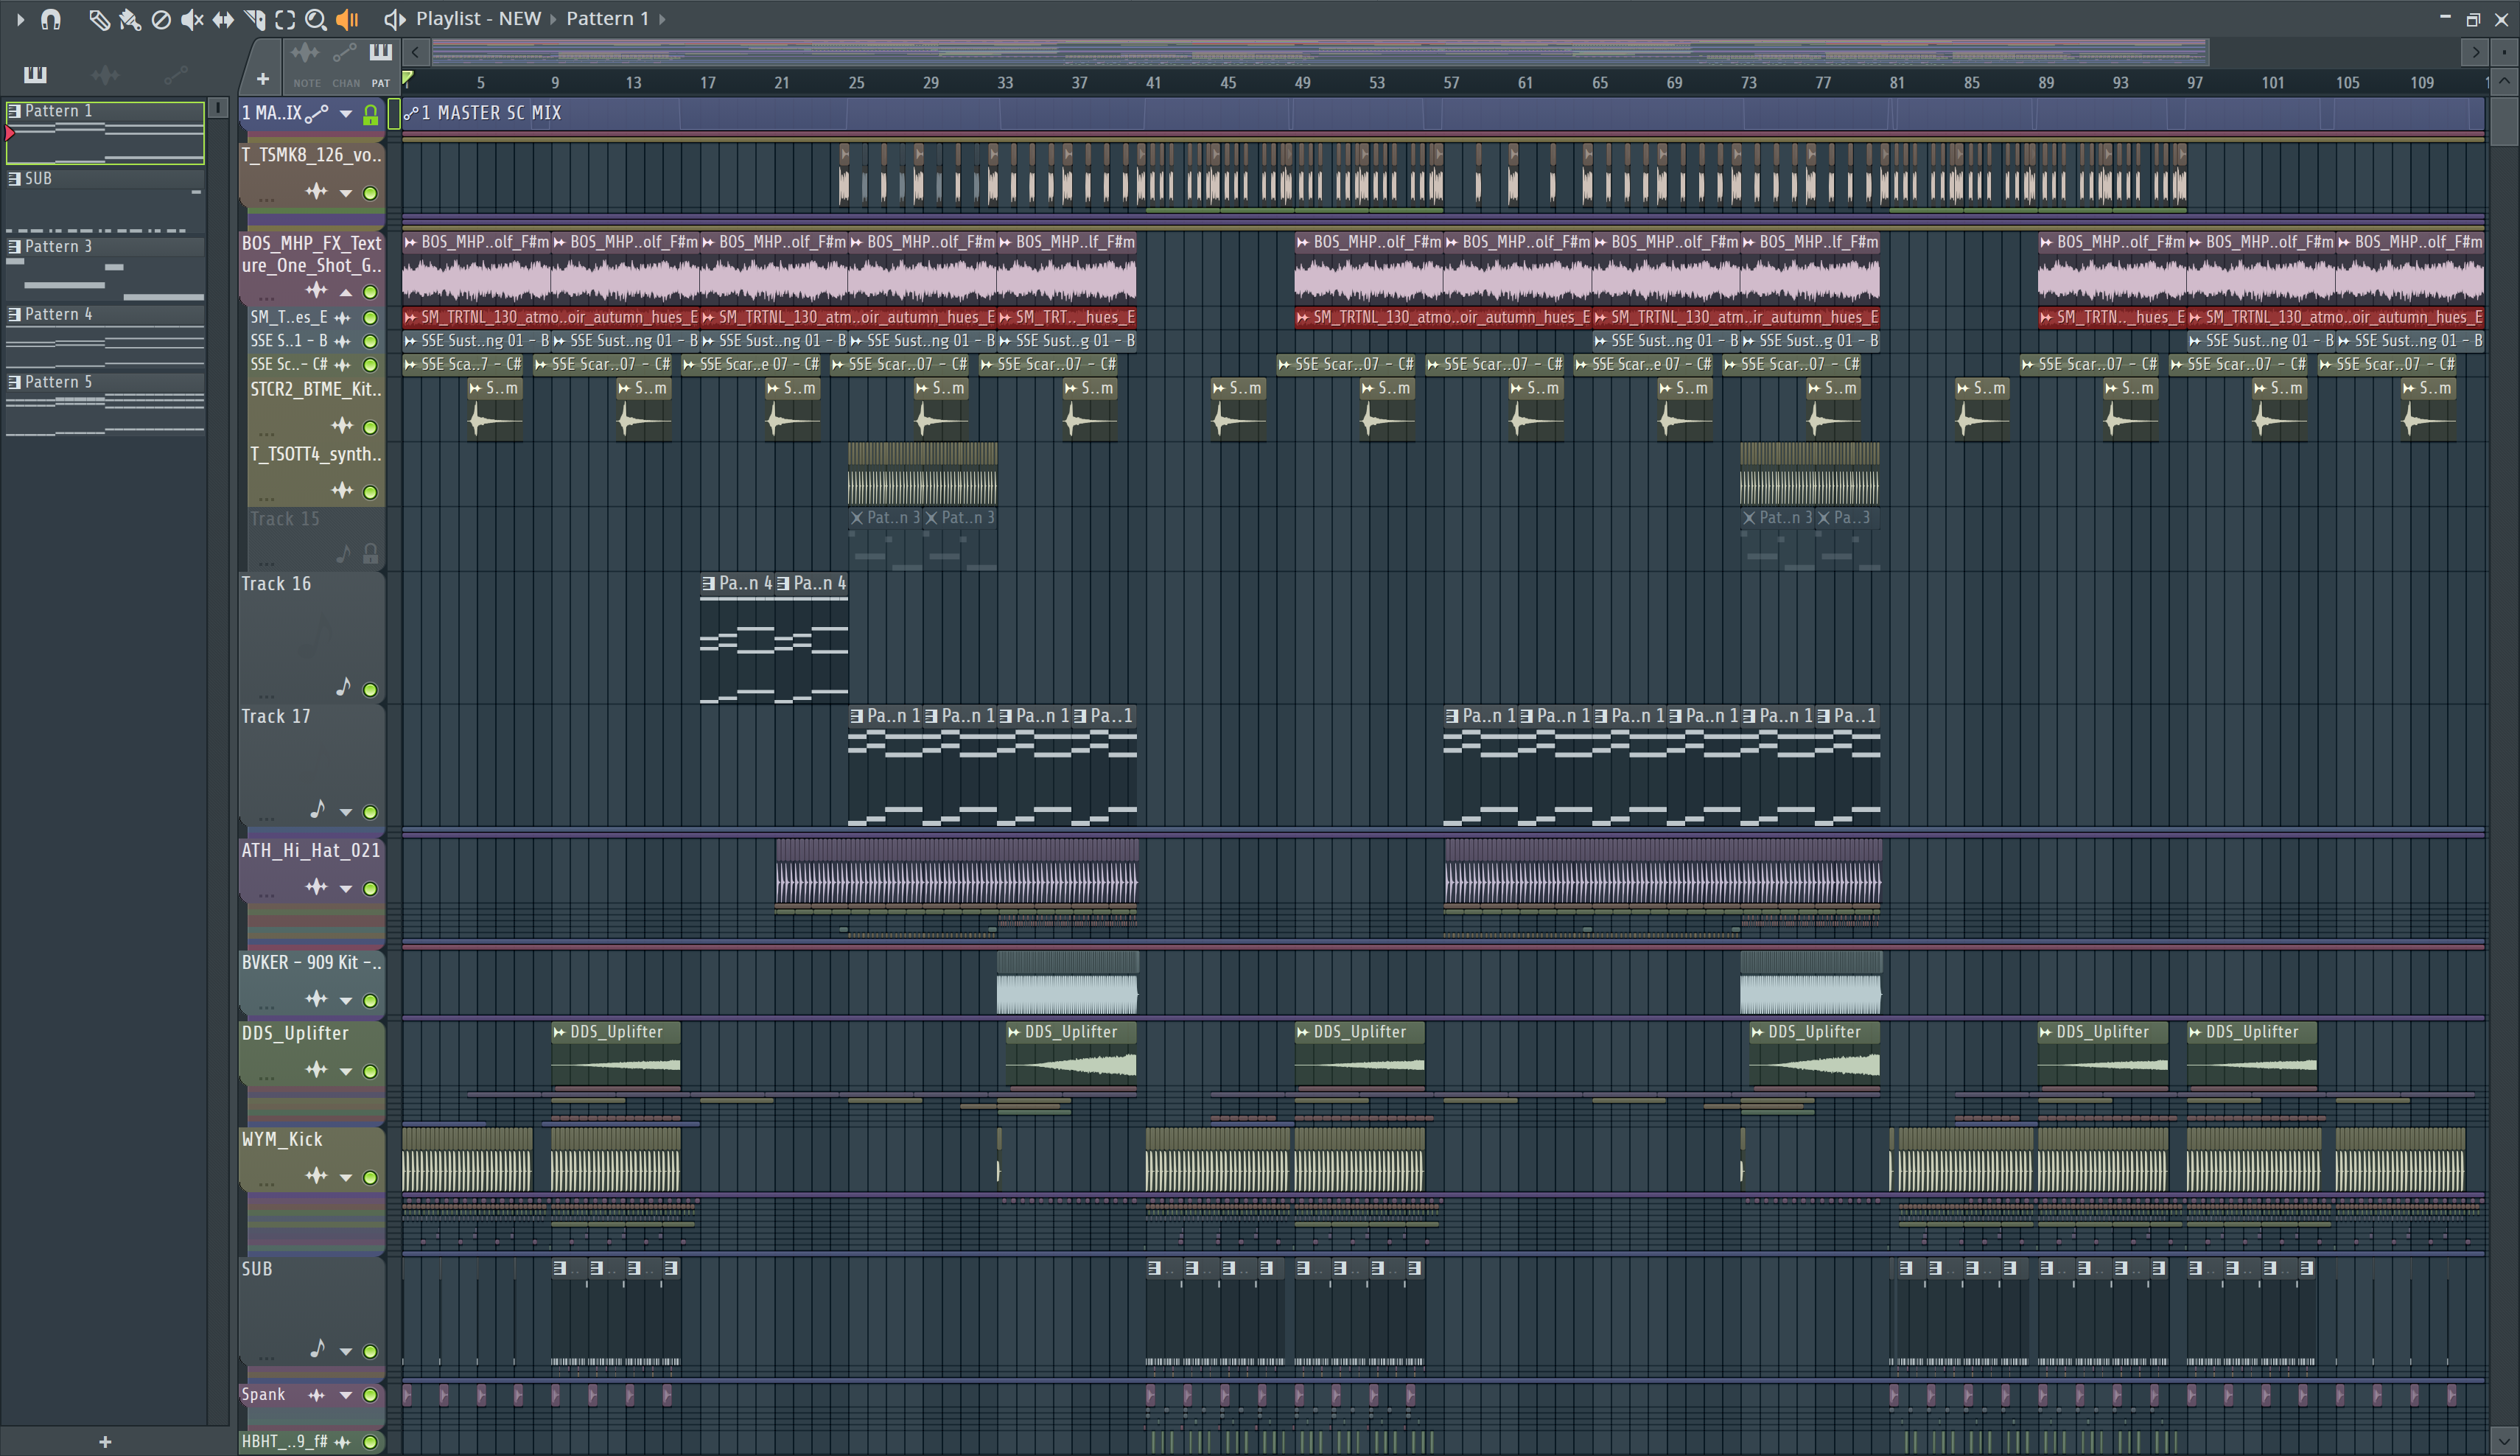The width and height of the screenshot is (2520, 1456).
Task: Add pattern with plus at picker bottom
Action: (x=105, y=1442)
